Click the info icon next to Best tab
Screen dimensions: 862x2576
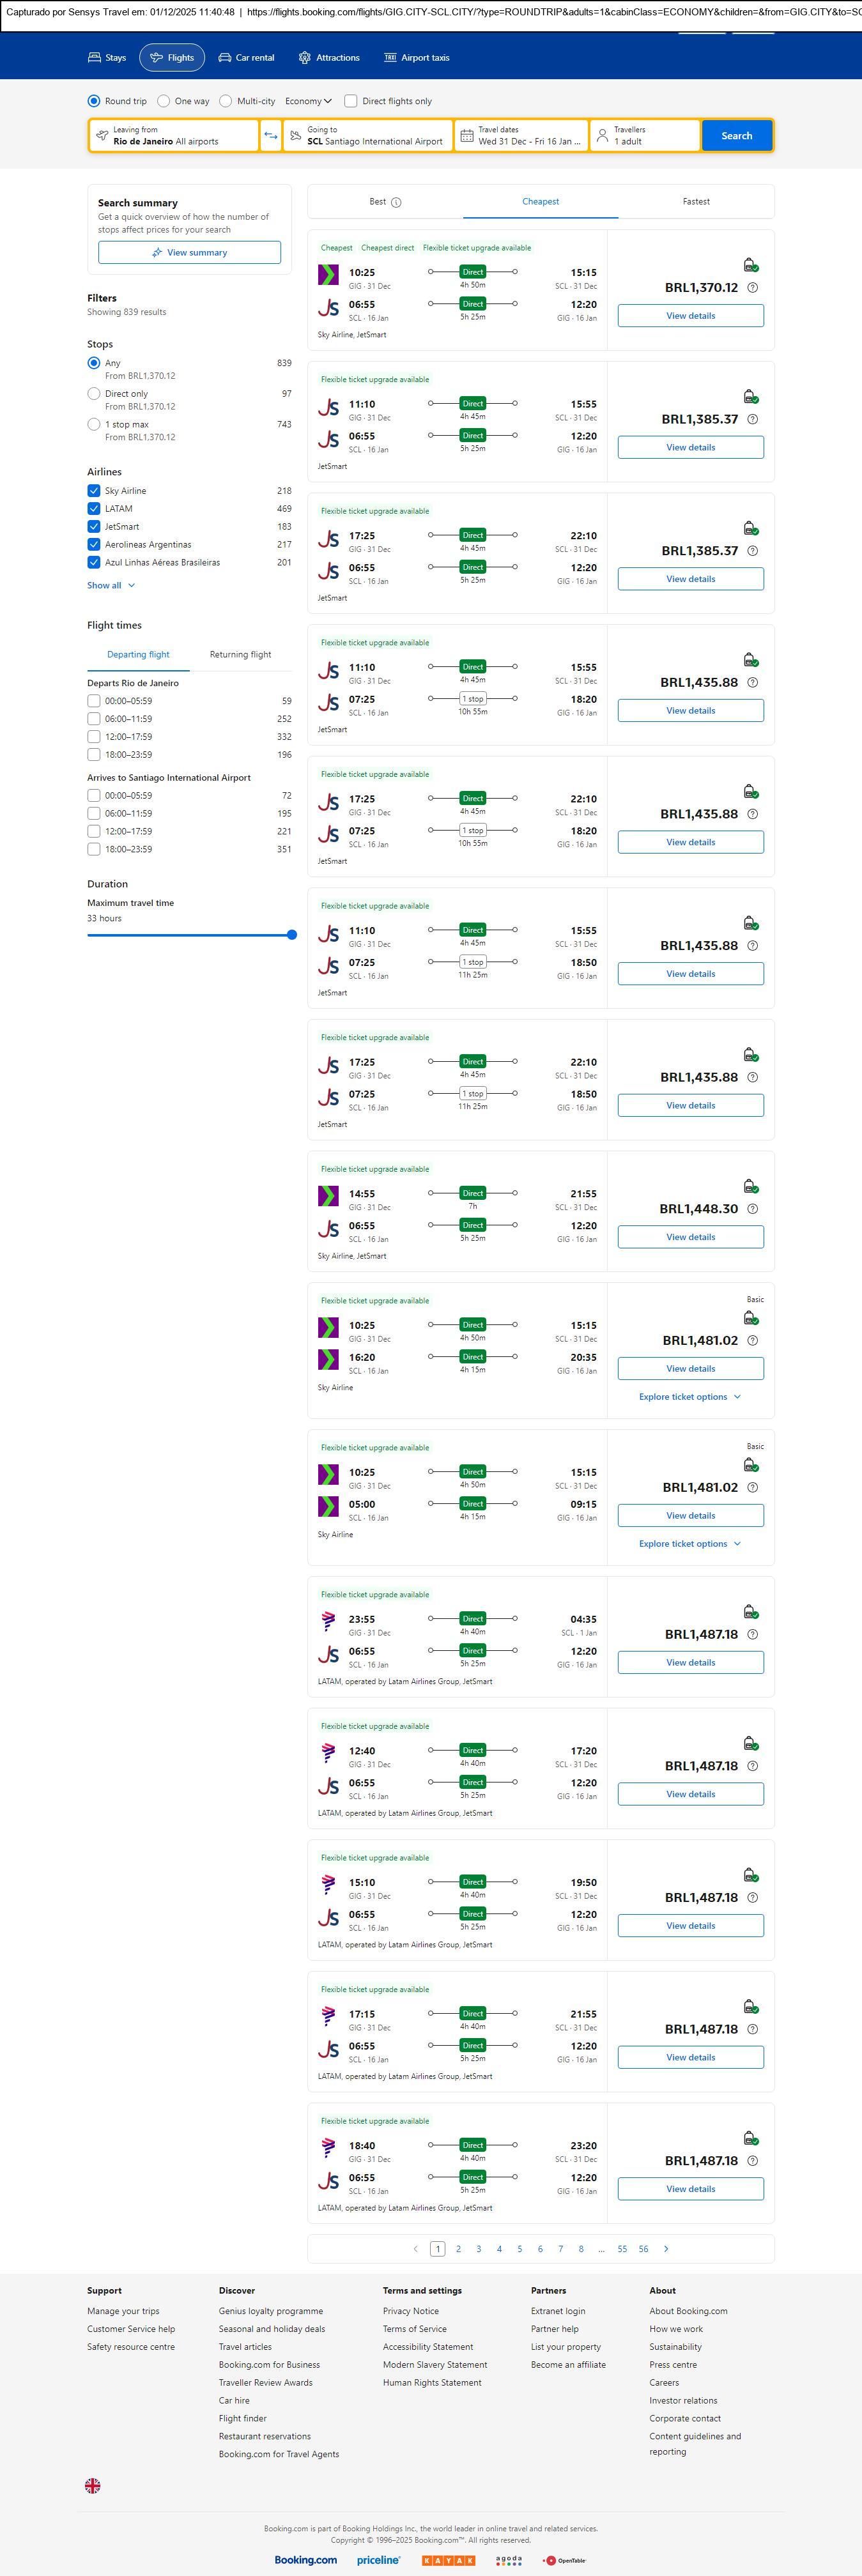(396, 202)
